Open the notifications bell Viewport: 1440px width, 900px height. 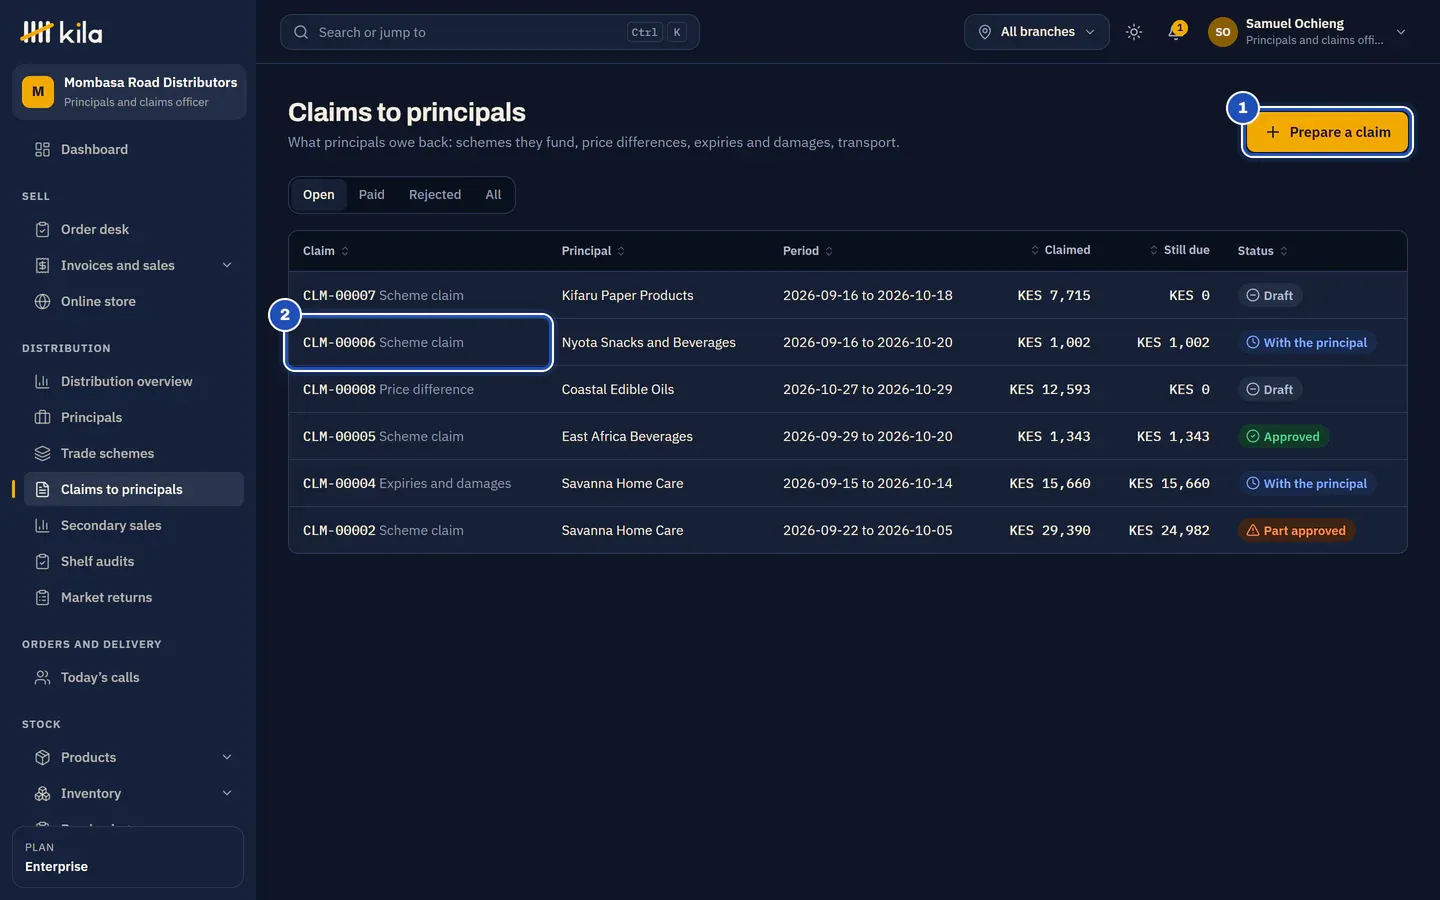point(1176,32)
